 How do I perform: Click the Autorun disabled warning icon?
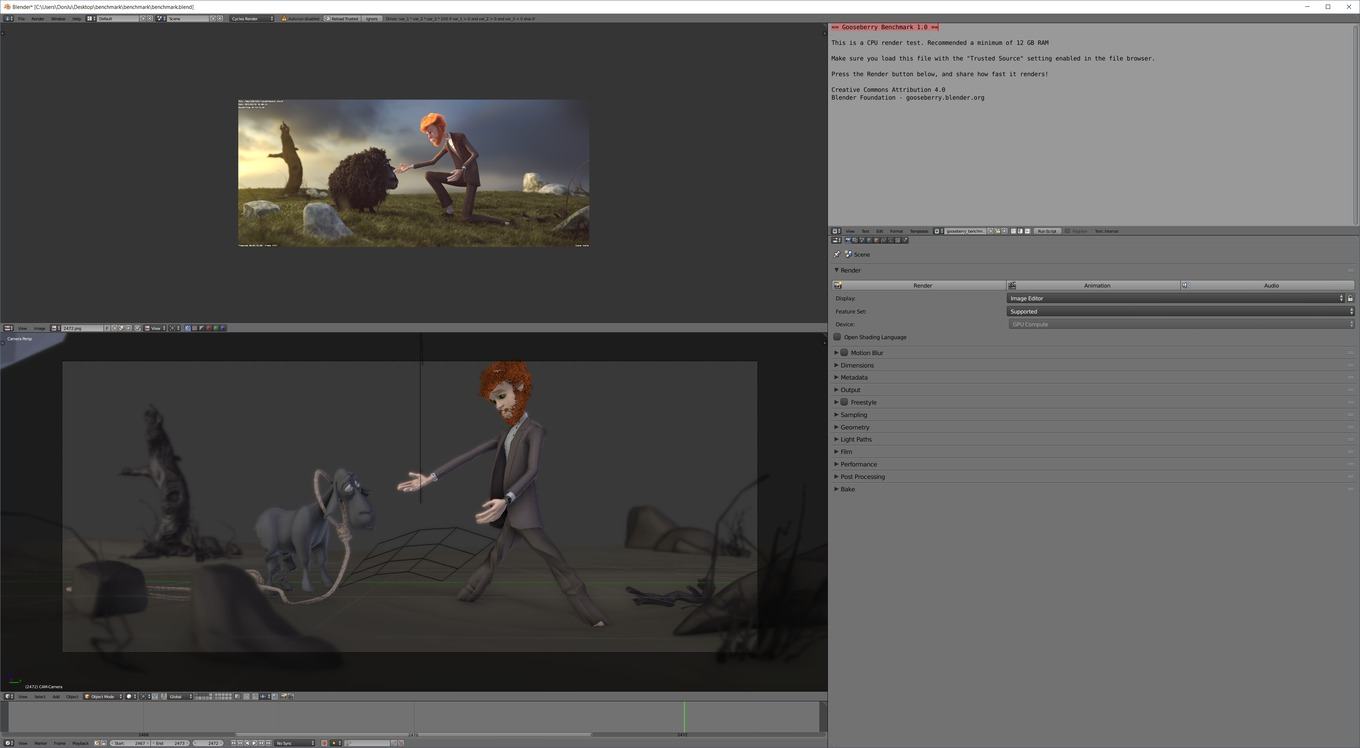pyautogui.click(x=284, y=18)
